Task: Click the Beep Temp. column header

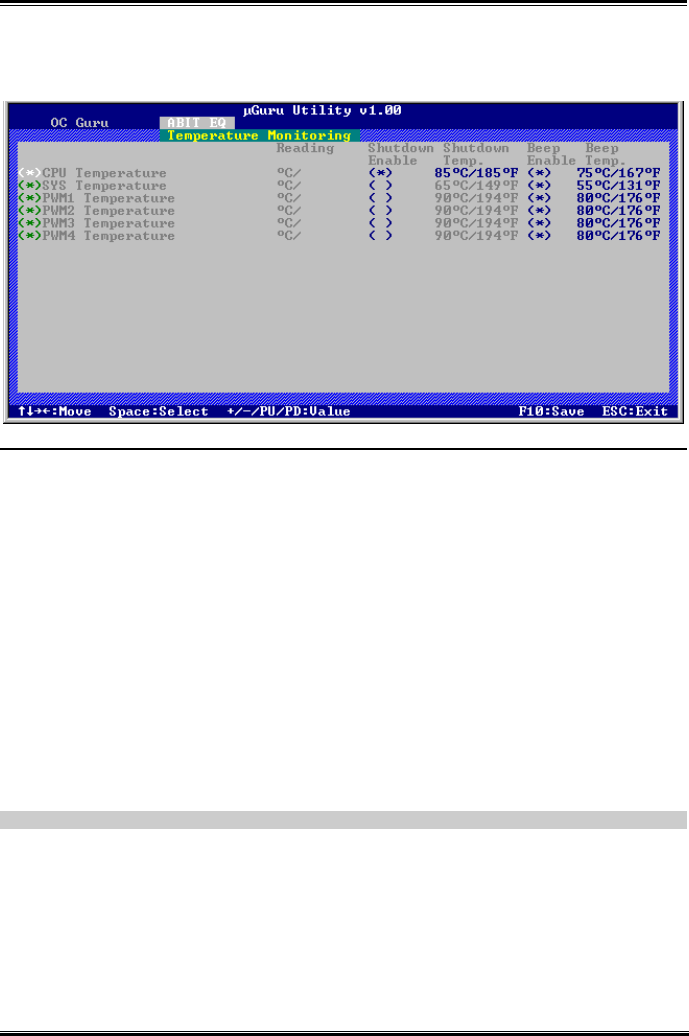Action: (x=605, y=155)
